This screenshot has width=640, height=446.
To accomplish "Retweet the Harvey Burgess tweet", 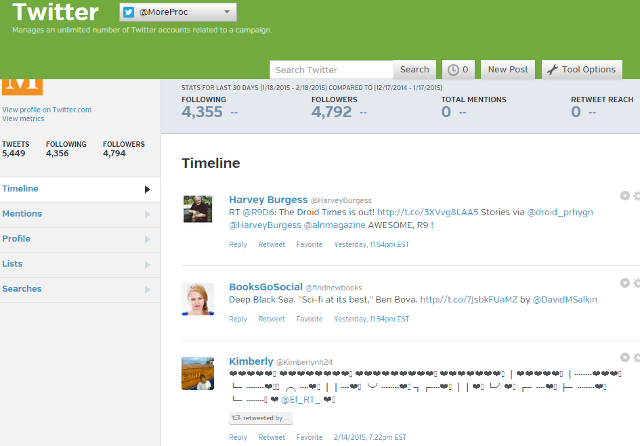I will (272, 244).
